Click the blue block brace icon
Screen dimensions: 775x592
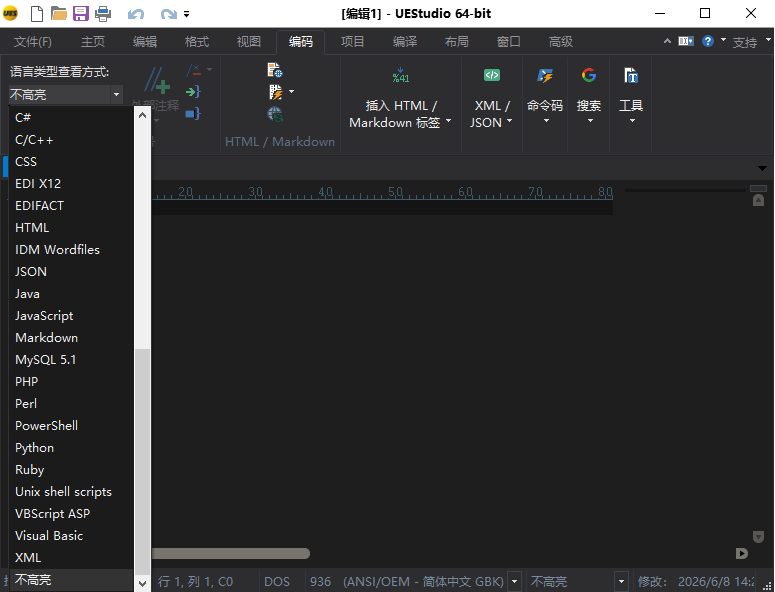[193, 113]
